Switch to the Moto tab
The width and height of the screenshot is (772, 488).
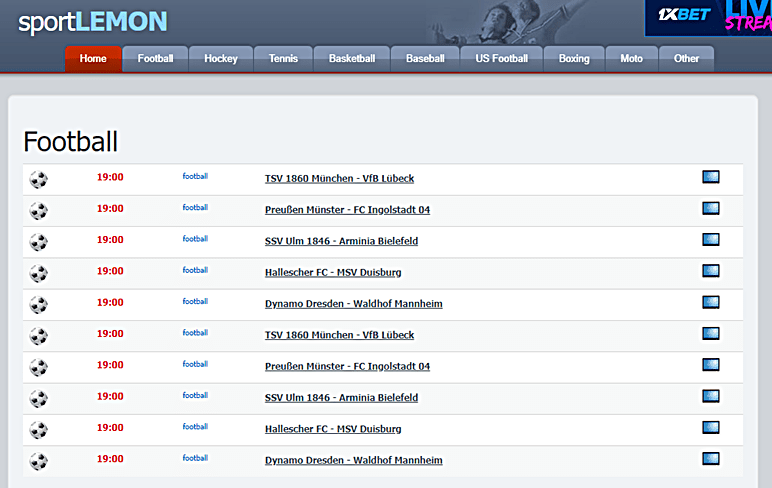point(631,59)
